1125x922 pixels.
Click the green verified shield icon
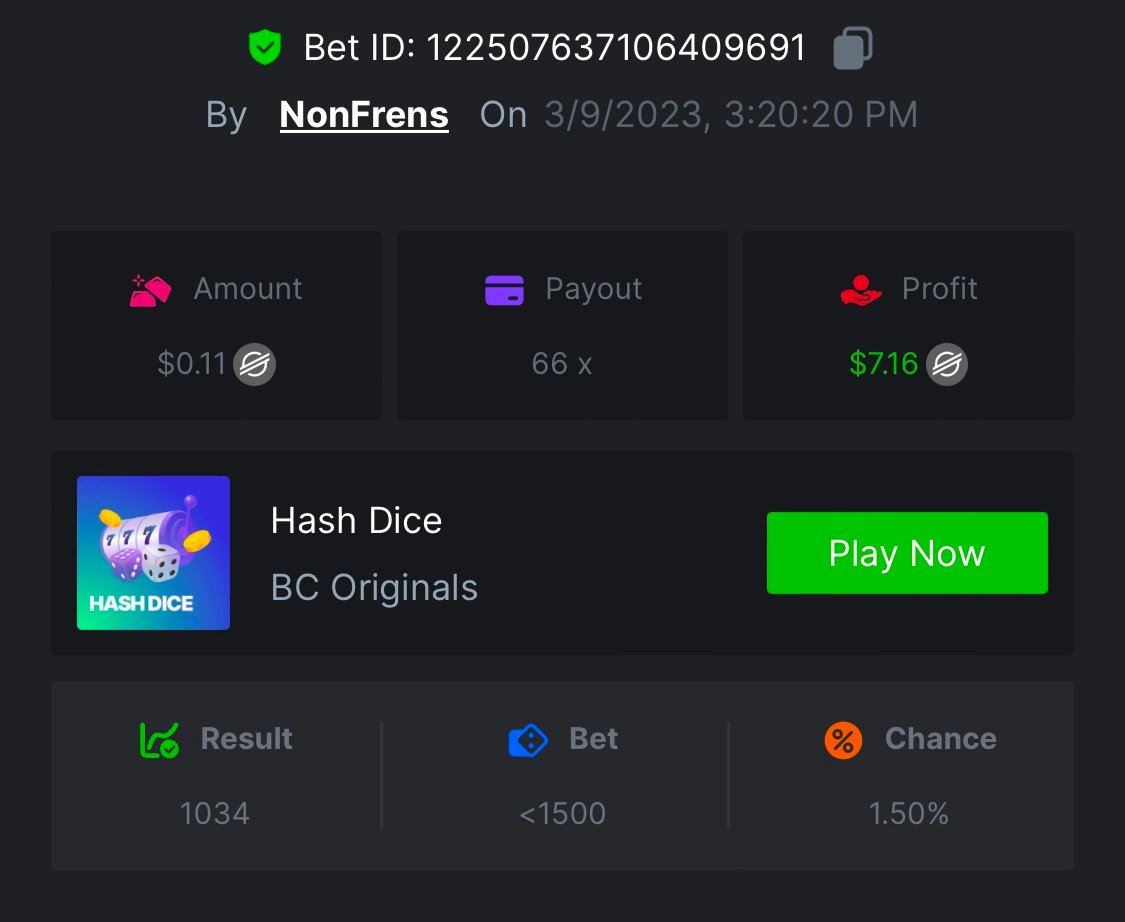click(x=265, y=47)
